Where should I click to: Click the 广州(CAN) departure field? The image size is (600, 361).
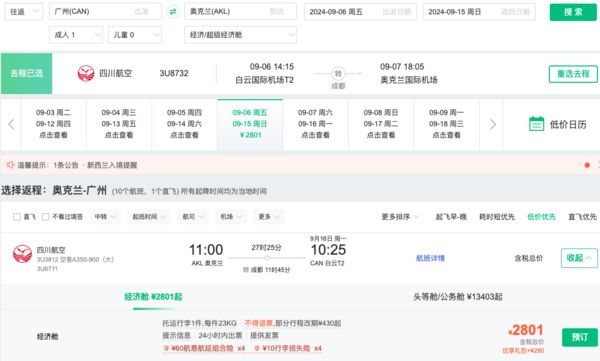[105, 11]
